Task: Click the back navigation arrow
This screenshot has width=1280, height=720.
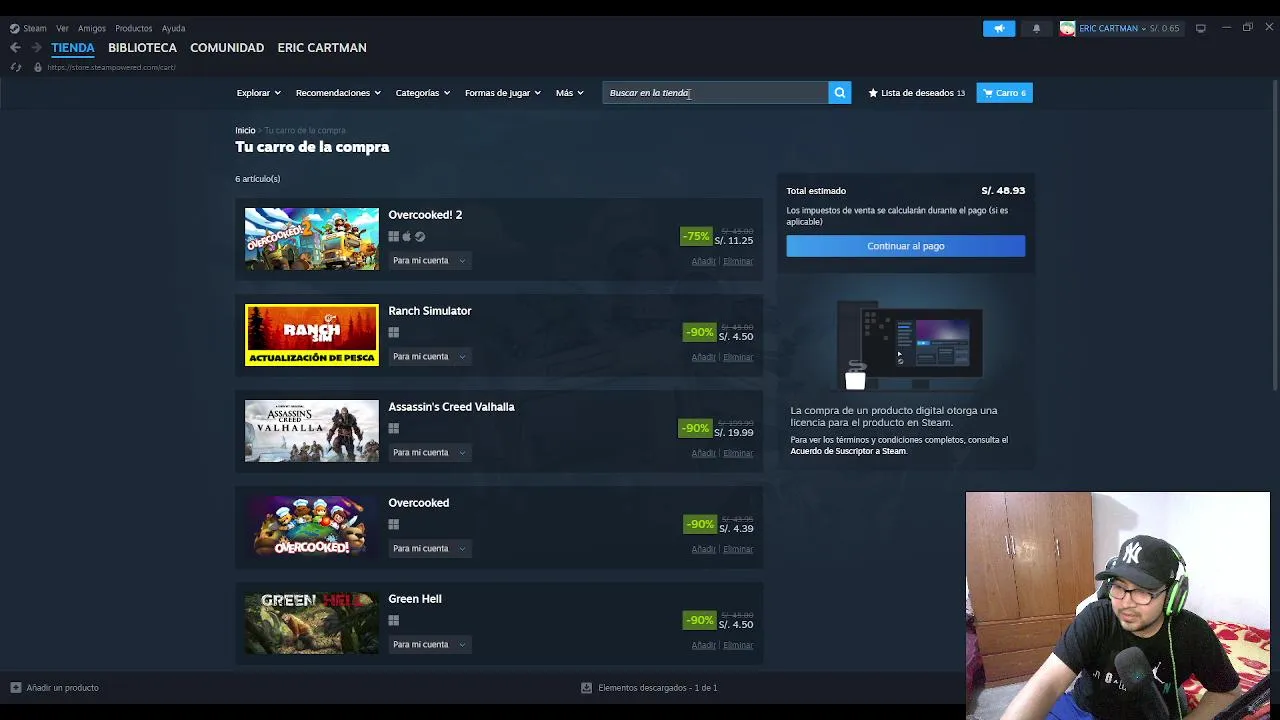Action: click(15, 47)
